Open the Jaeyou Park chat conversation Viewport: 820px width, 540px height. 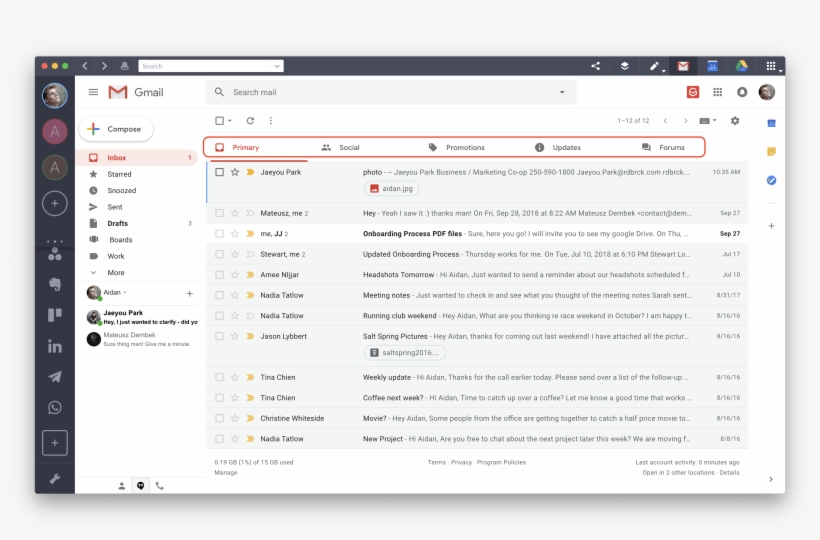point(141,317)
